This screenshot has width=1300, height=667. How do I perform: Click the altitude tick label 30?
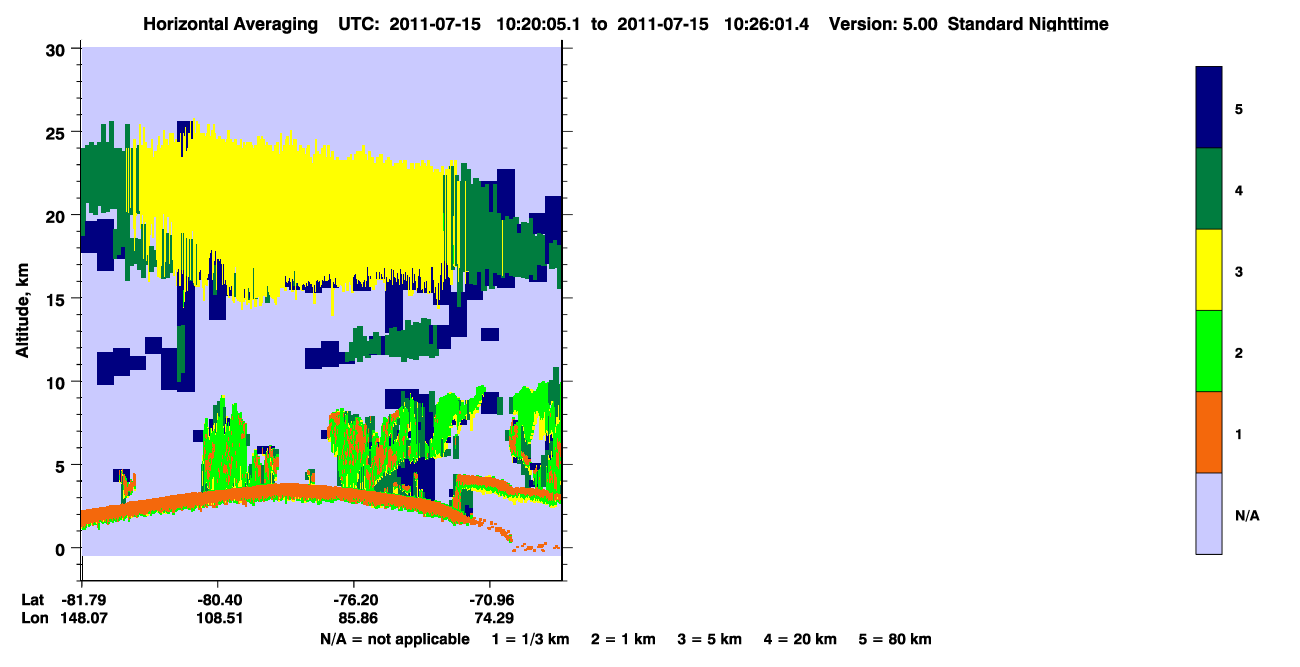[58, 49]
